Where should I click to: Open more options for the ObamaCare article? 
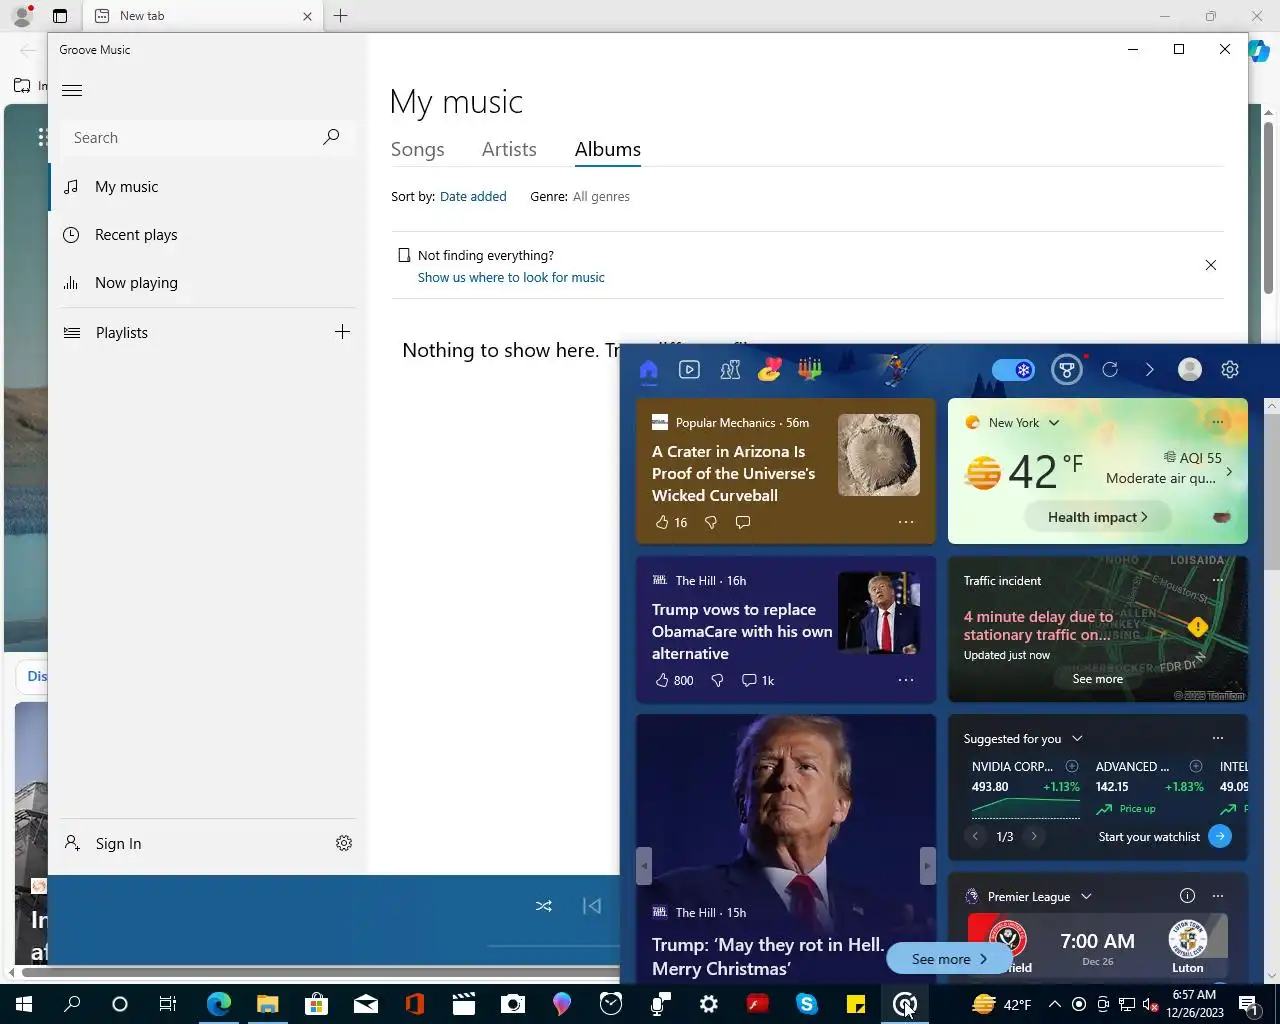click(906, 680)
